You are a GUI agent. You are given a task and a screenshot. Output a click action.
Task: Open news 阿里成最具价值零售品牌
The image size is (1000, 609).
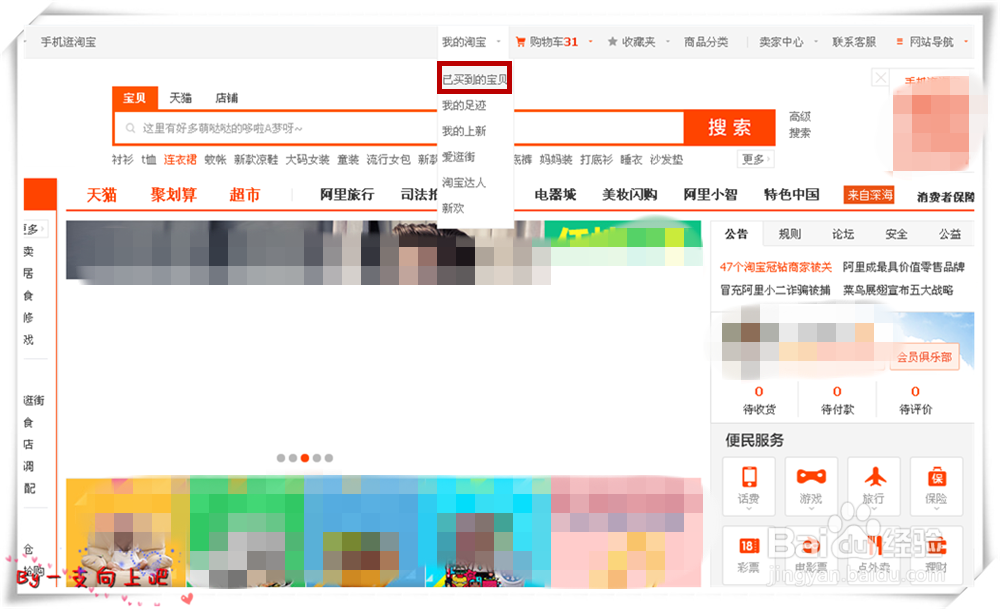[x=904, y=267]
